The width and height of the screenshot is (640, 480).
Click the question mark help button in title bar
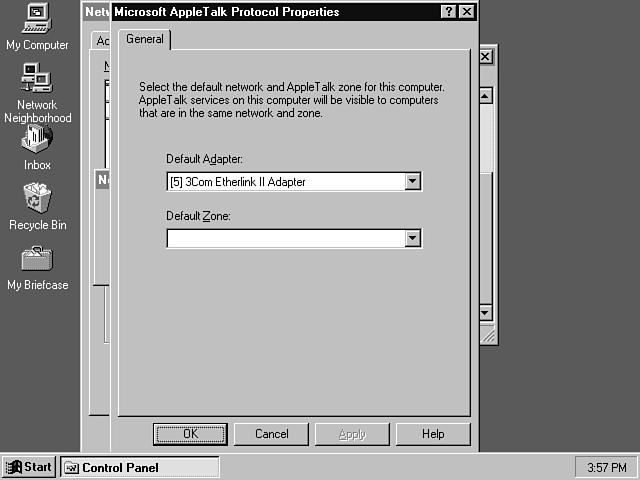(449, 12)
